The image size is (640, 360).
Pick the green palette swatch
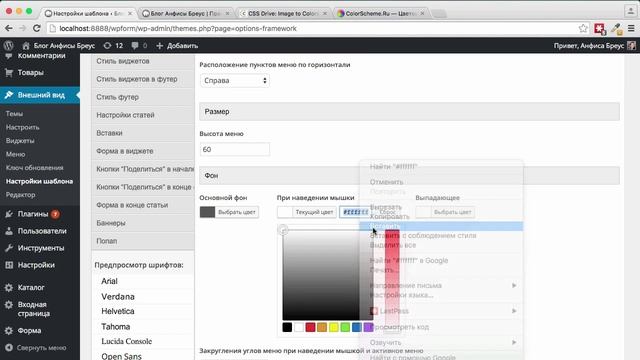[x=345, y=327]
